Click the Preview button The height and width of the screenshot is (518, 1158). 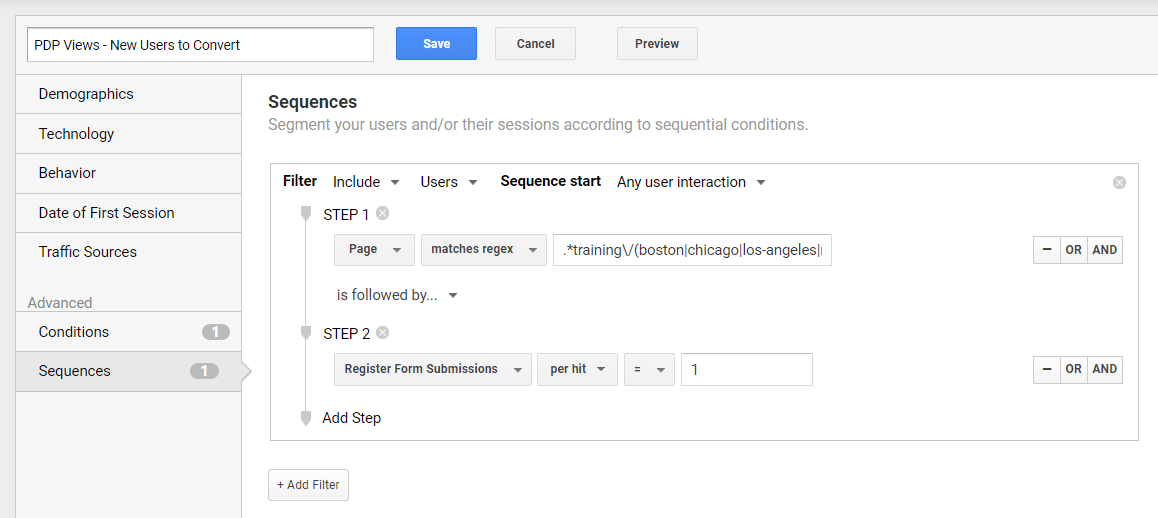(657, 44)
